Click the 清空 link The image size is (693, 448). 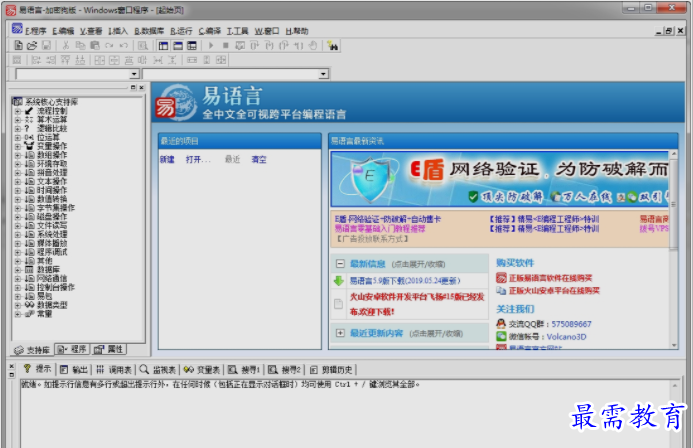259,159
